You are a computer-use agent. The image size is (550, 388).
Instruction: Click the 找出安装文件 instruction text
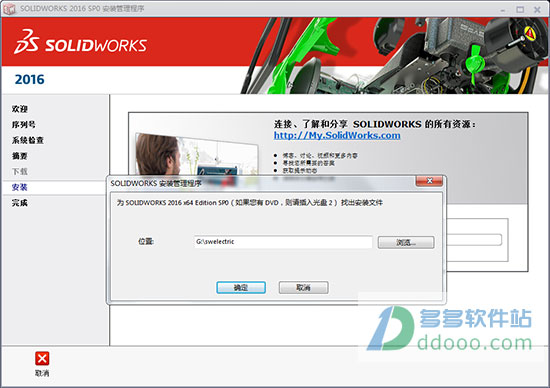pos(362,203)
